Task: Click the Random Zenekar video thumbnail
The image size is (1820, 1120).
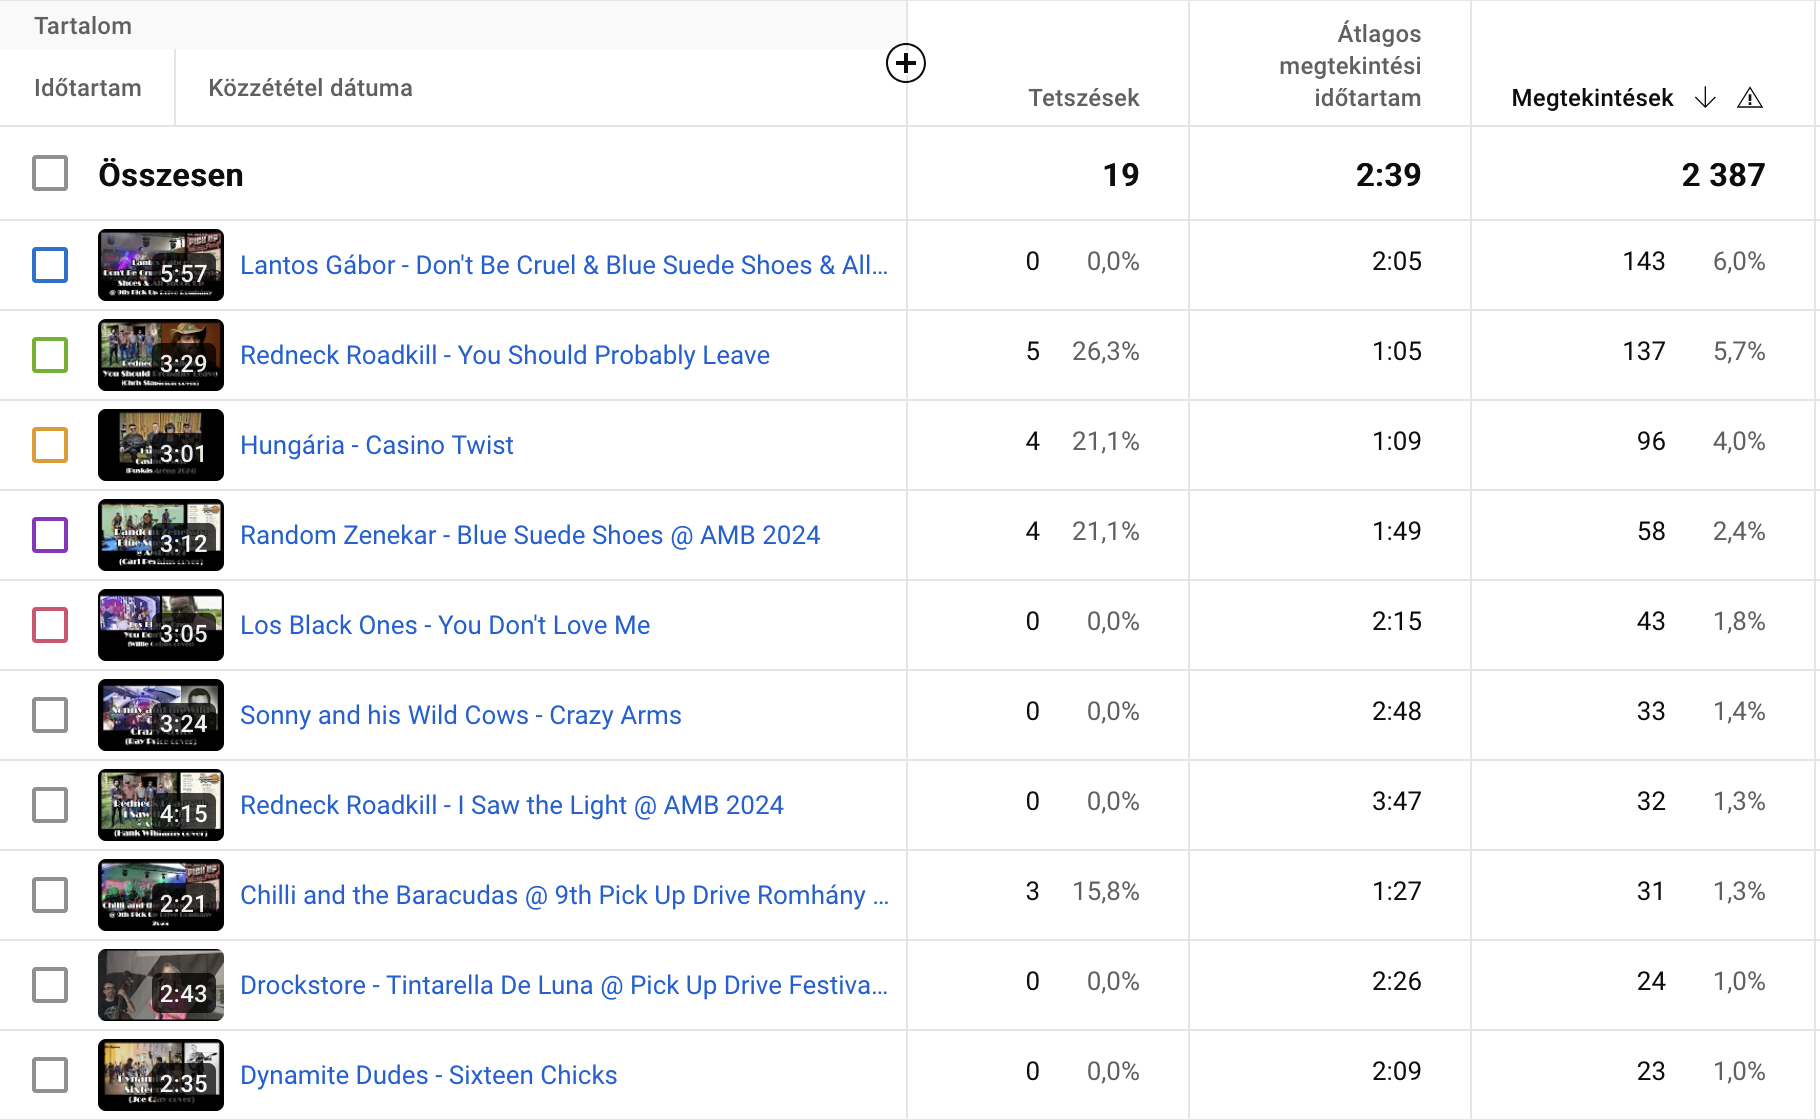Action: (161, 535)
